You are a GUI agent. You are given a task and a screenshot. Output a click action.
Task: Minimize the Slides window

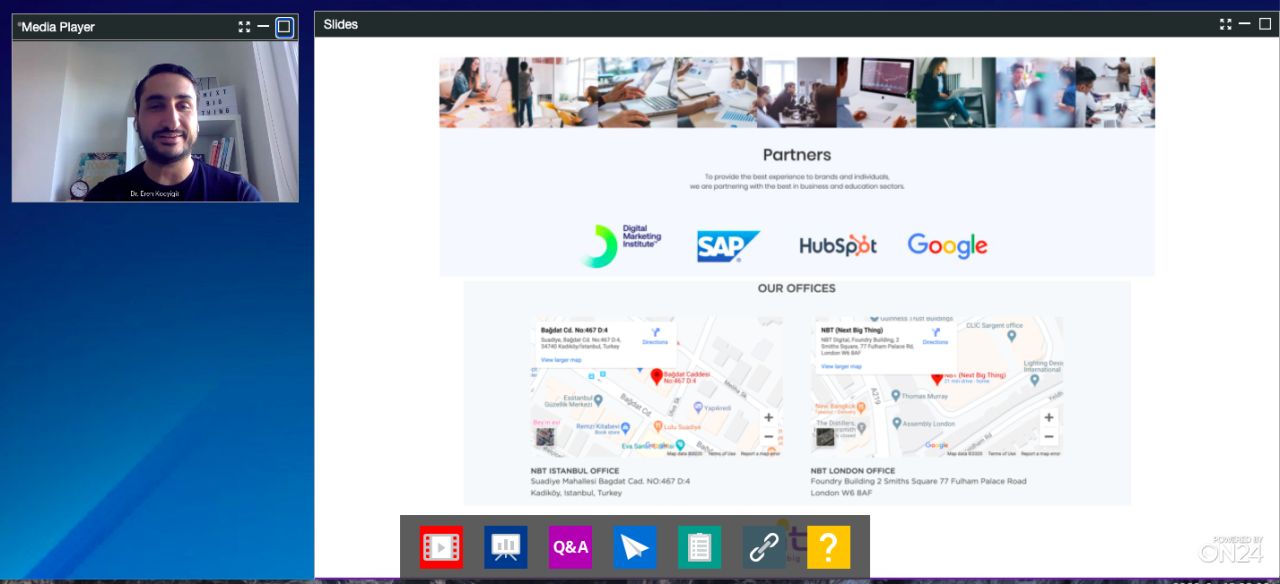(x=1245, y=24)
